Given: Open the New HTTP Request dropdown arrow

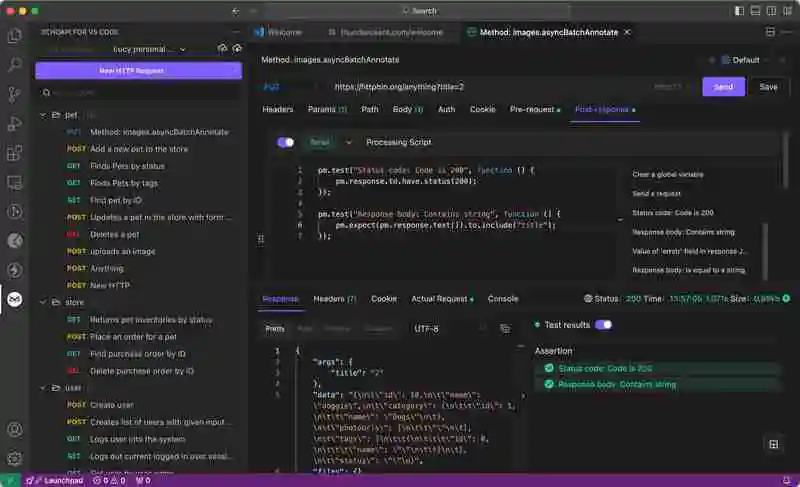Looking at the screenshot, I should coord(234,70).
